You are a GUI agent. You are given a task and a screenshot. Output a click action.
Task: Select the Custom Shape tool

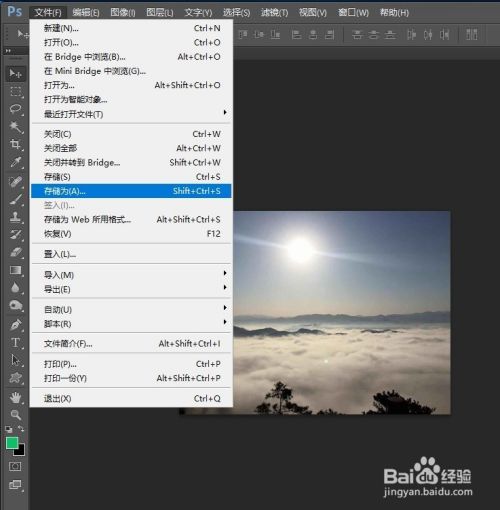tap(15, 378)
